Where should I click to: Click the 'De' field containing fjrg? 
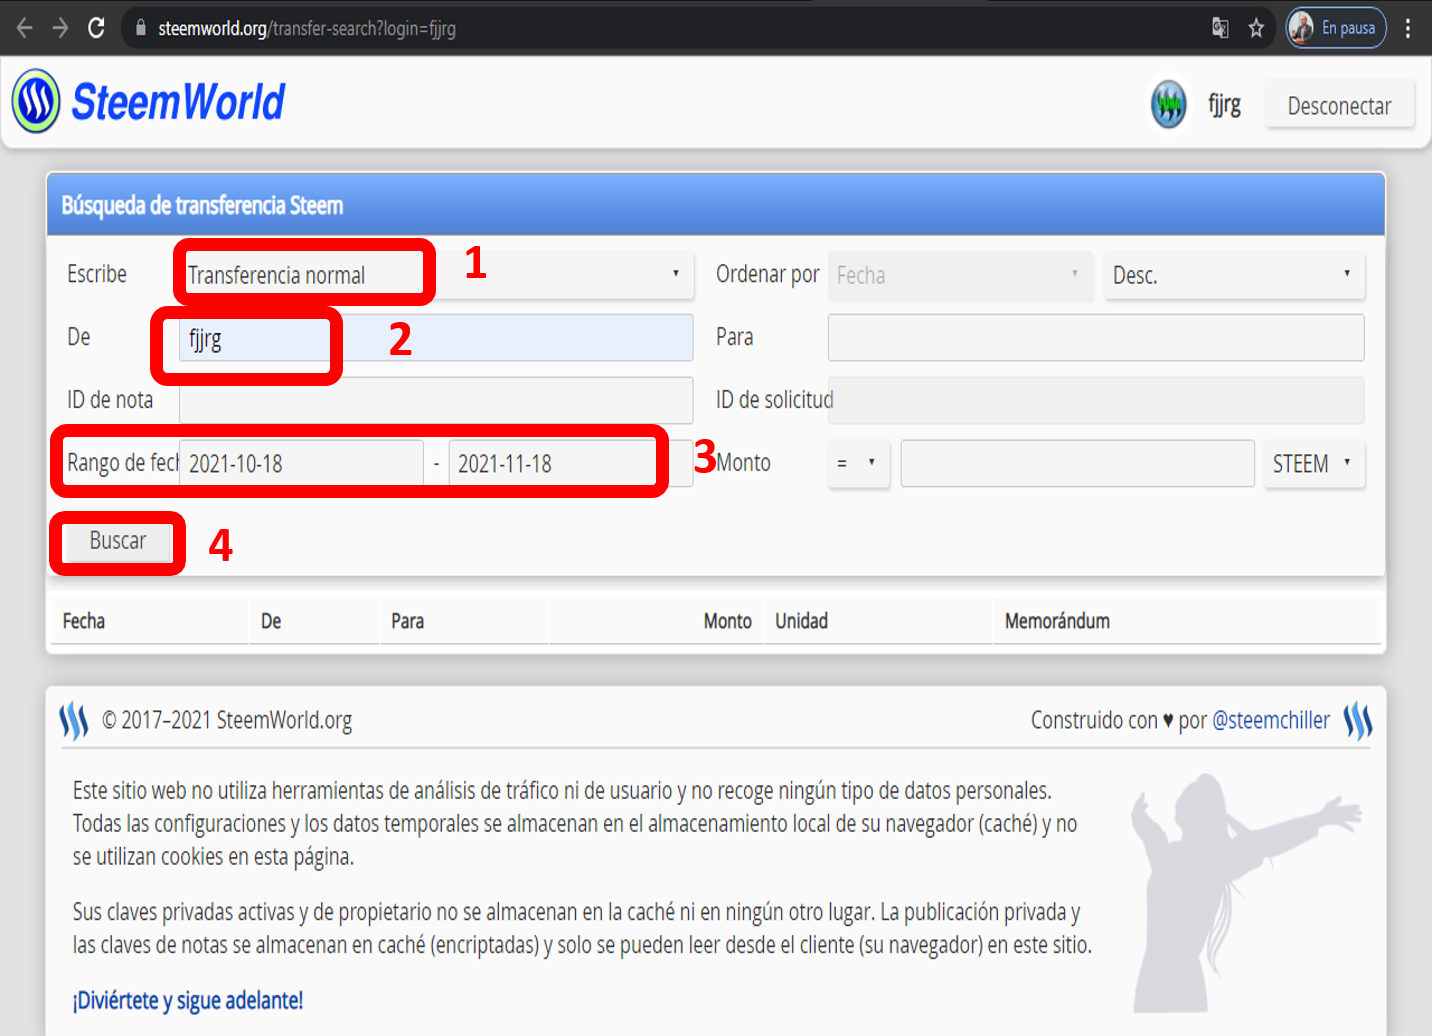tap(436, 338)
